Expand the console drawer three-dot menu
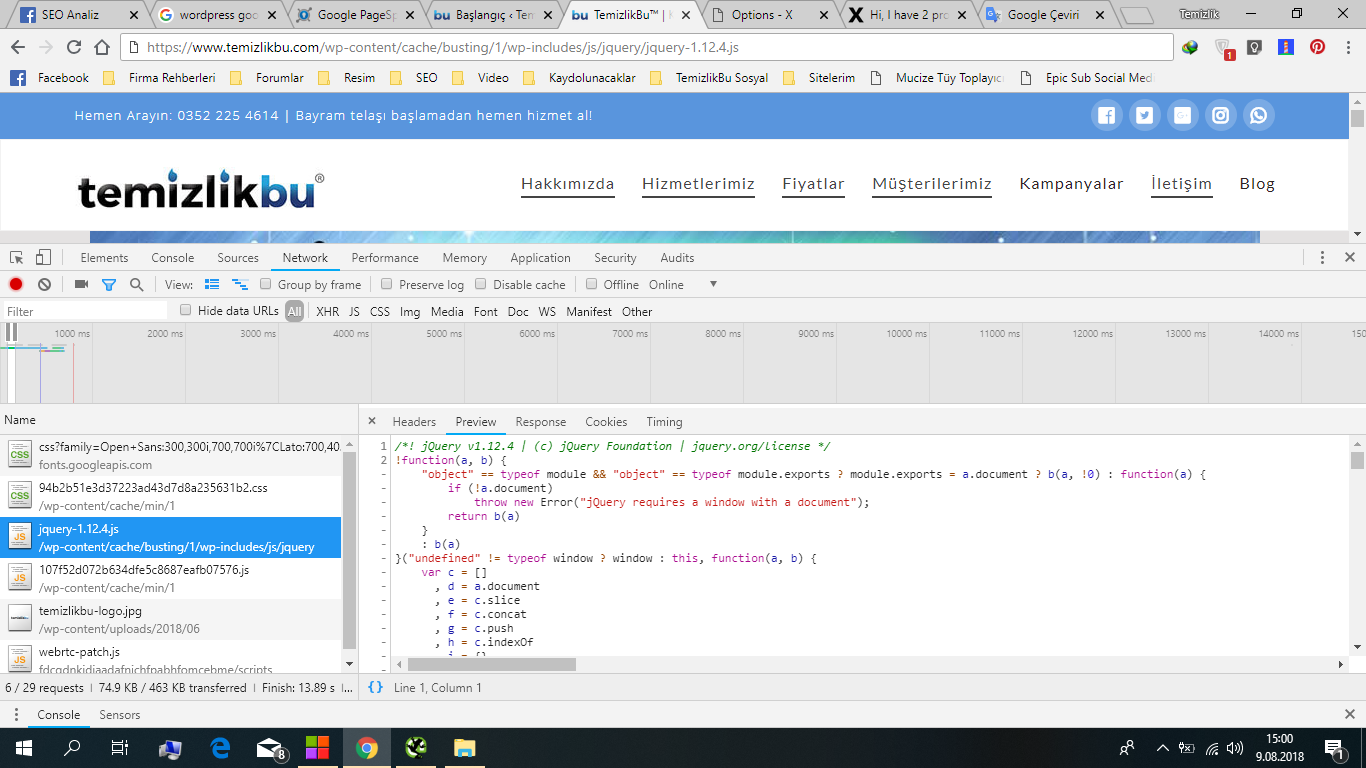 (15, 715)
